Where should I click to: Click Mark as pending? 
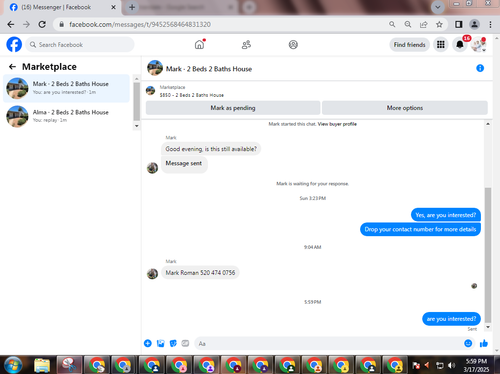click(x=233, y=108)
